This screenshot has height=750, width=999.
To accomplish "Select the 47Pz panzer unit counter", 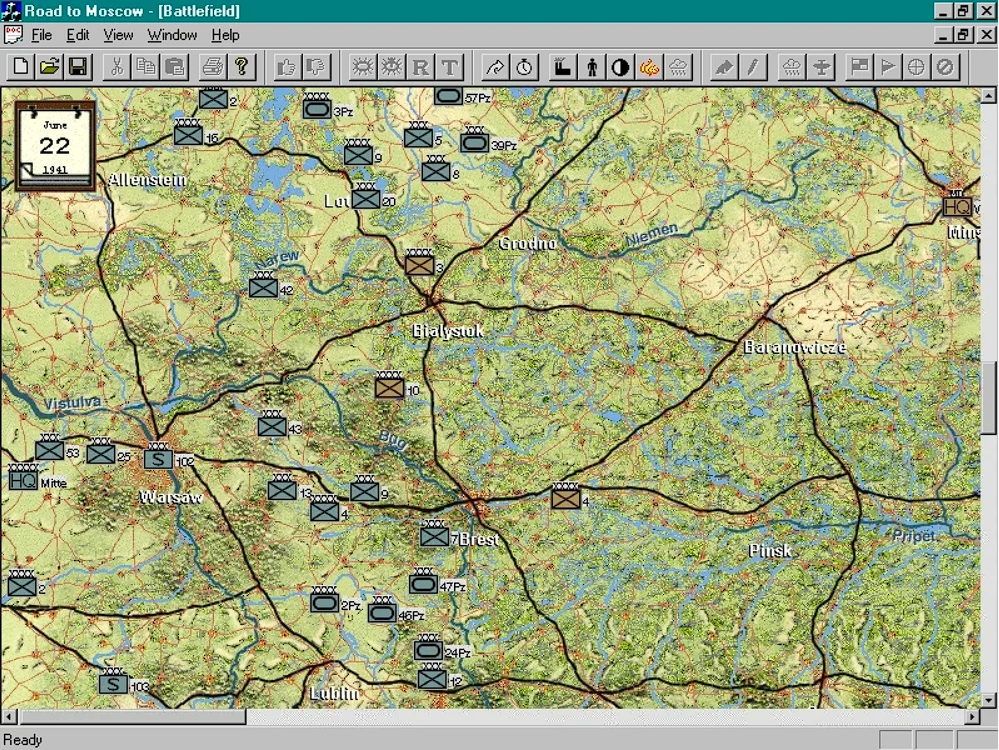I will [423, 581].
